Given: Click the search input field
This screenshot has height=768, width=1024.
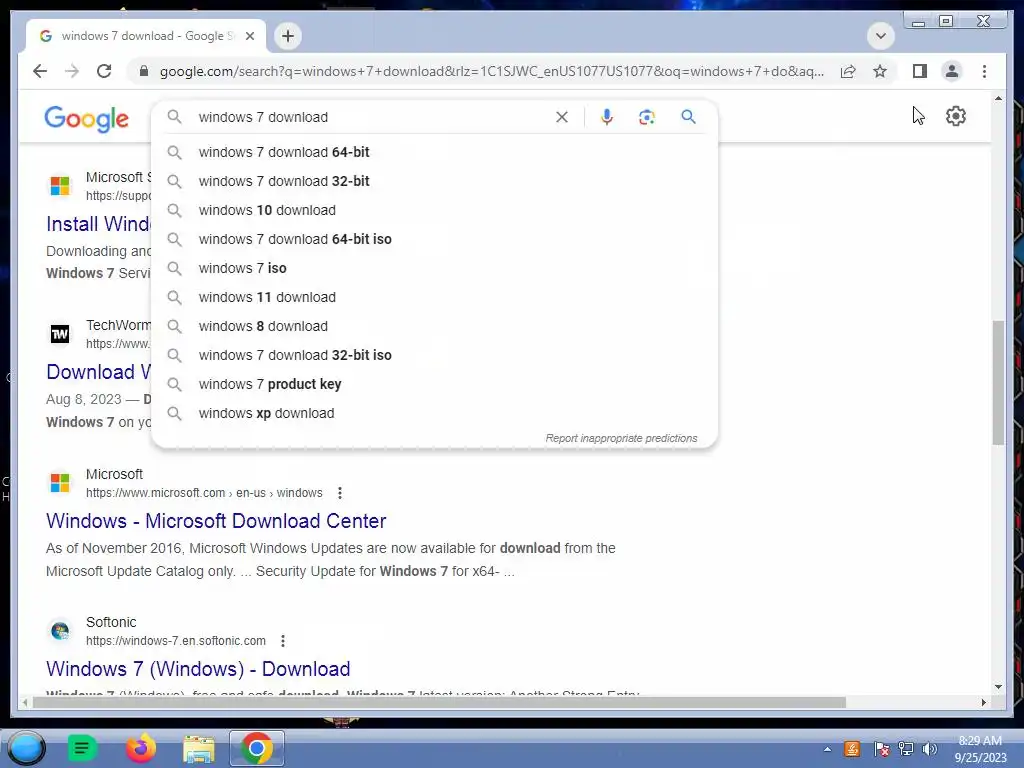Looking at the screenshot, I should click(x=372, y=117).
